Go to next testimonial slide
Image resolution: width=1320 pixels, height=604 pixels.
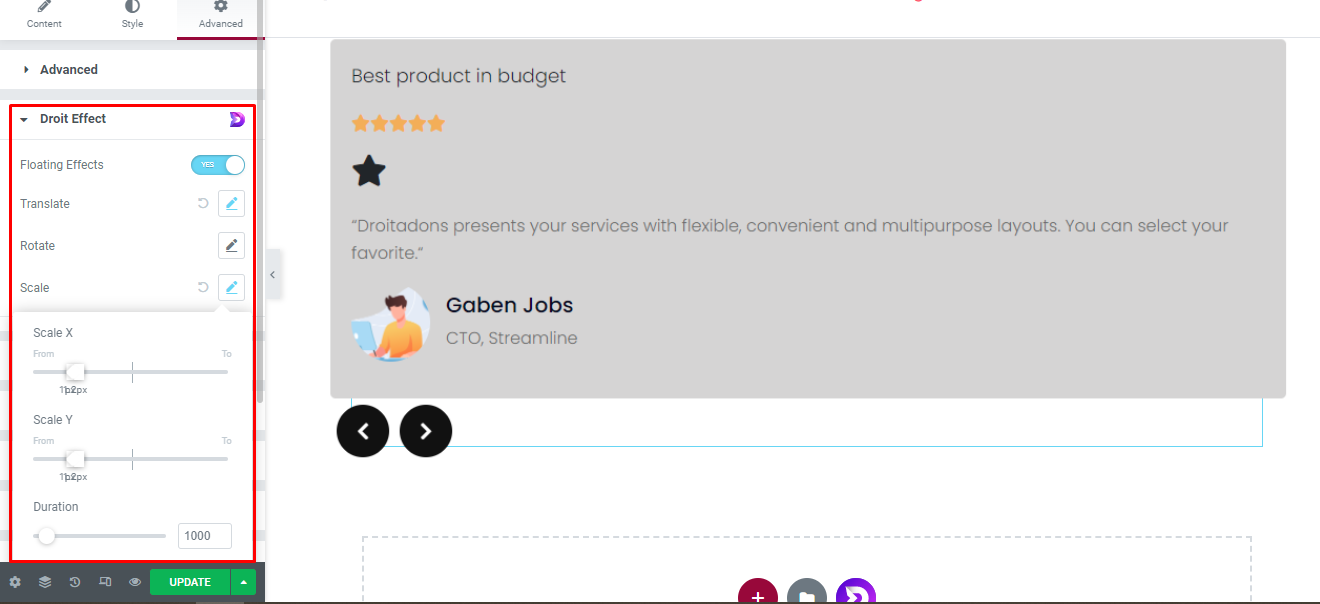tap(426, 431)
